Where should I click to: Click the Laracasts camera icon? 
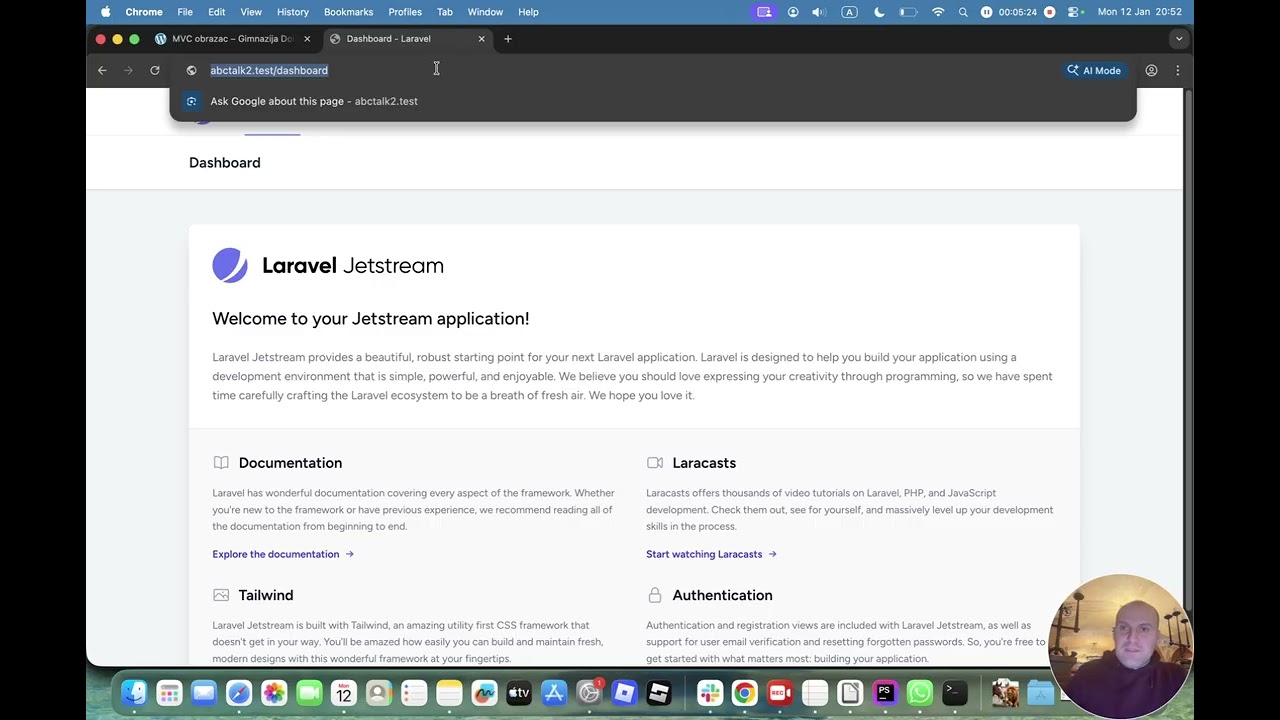[655, 463]
